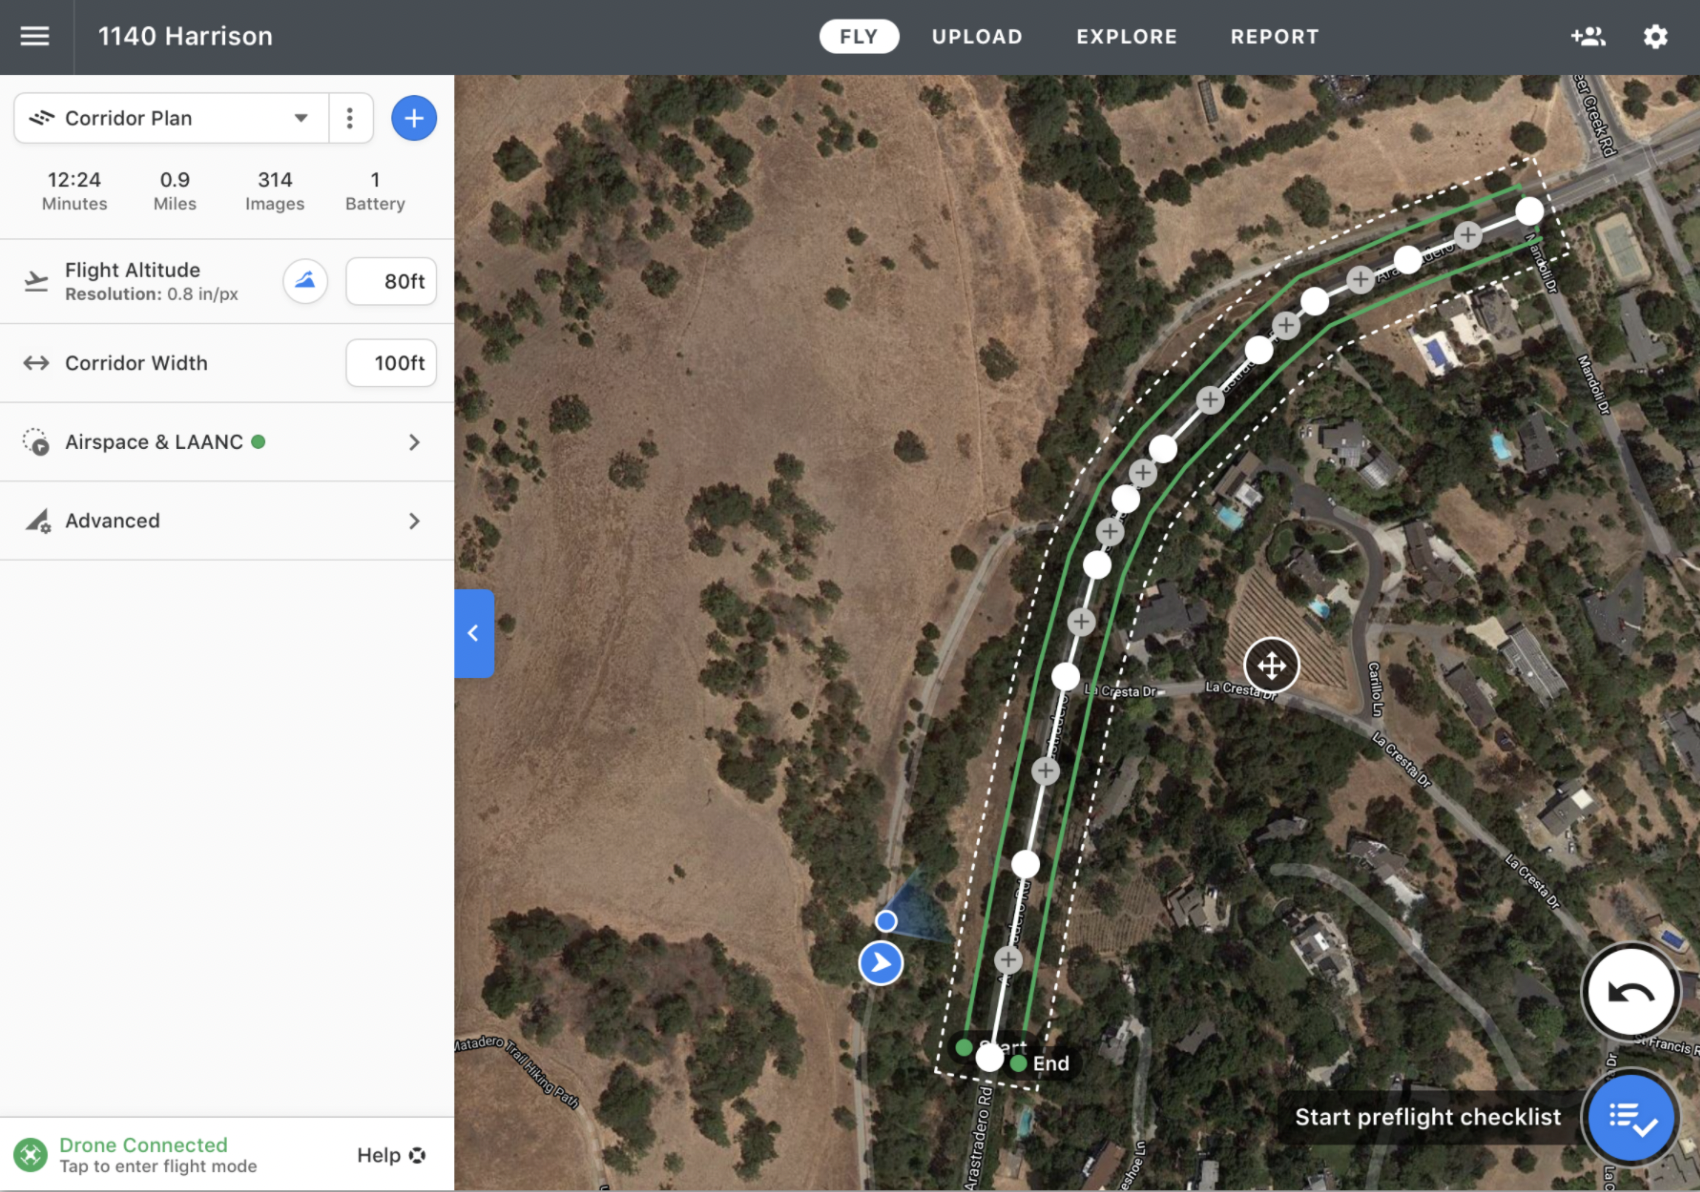Toggle the terrain awareness button

coord(305,281)
